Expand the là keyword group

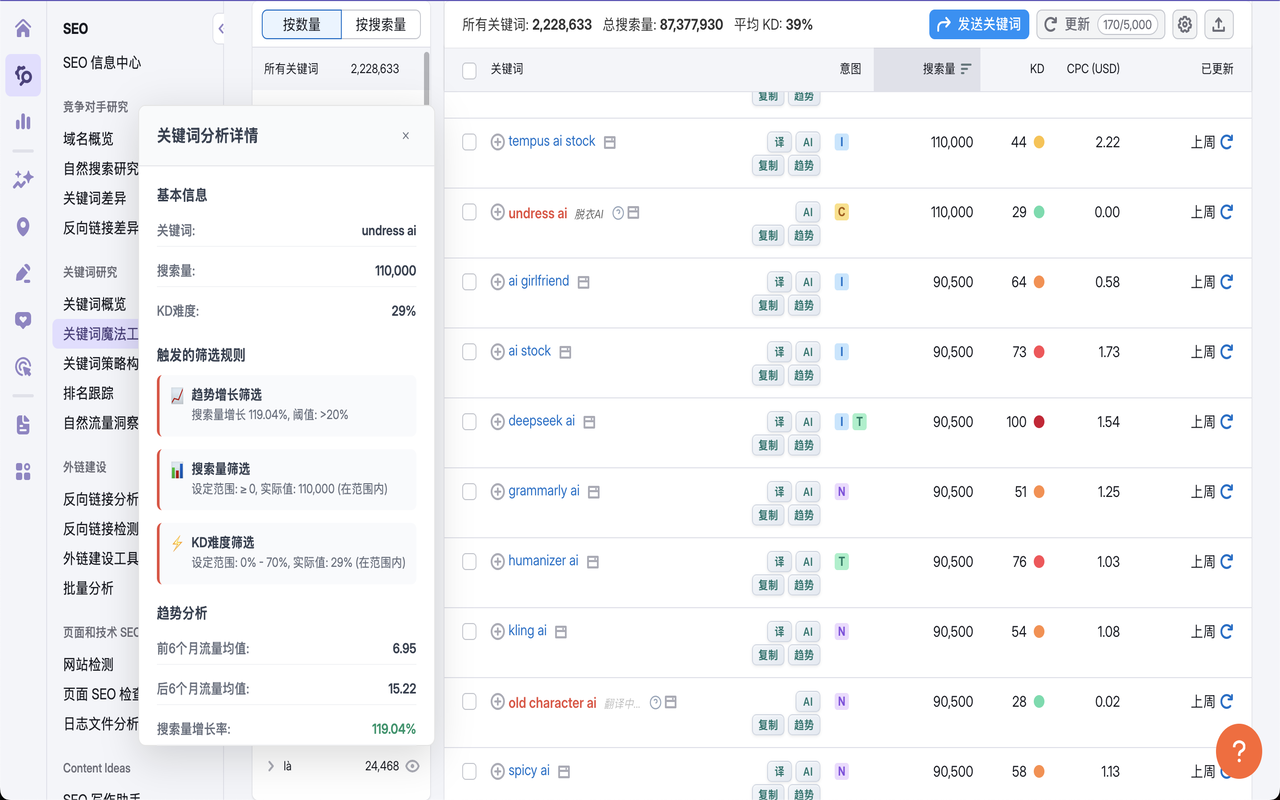click(270, 766)
